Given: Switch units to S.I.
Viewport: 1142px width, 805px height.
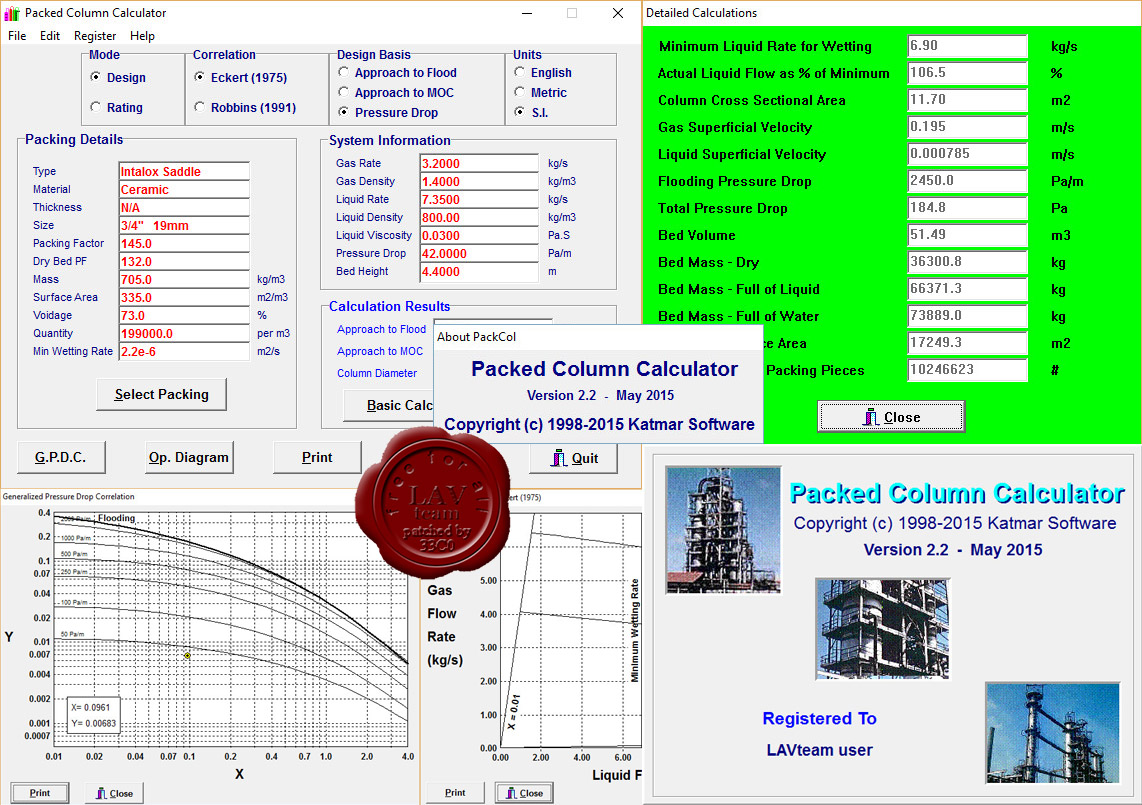Looking at the screenshot, I should [519, 112].
